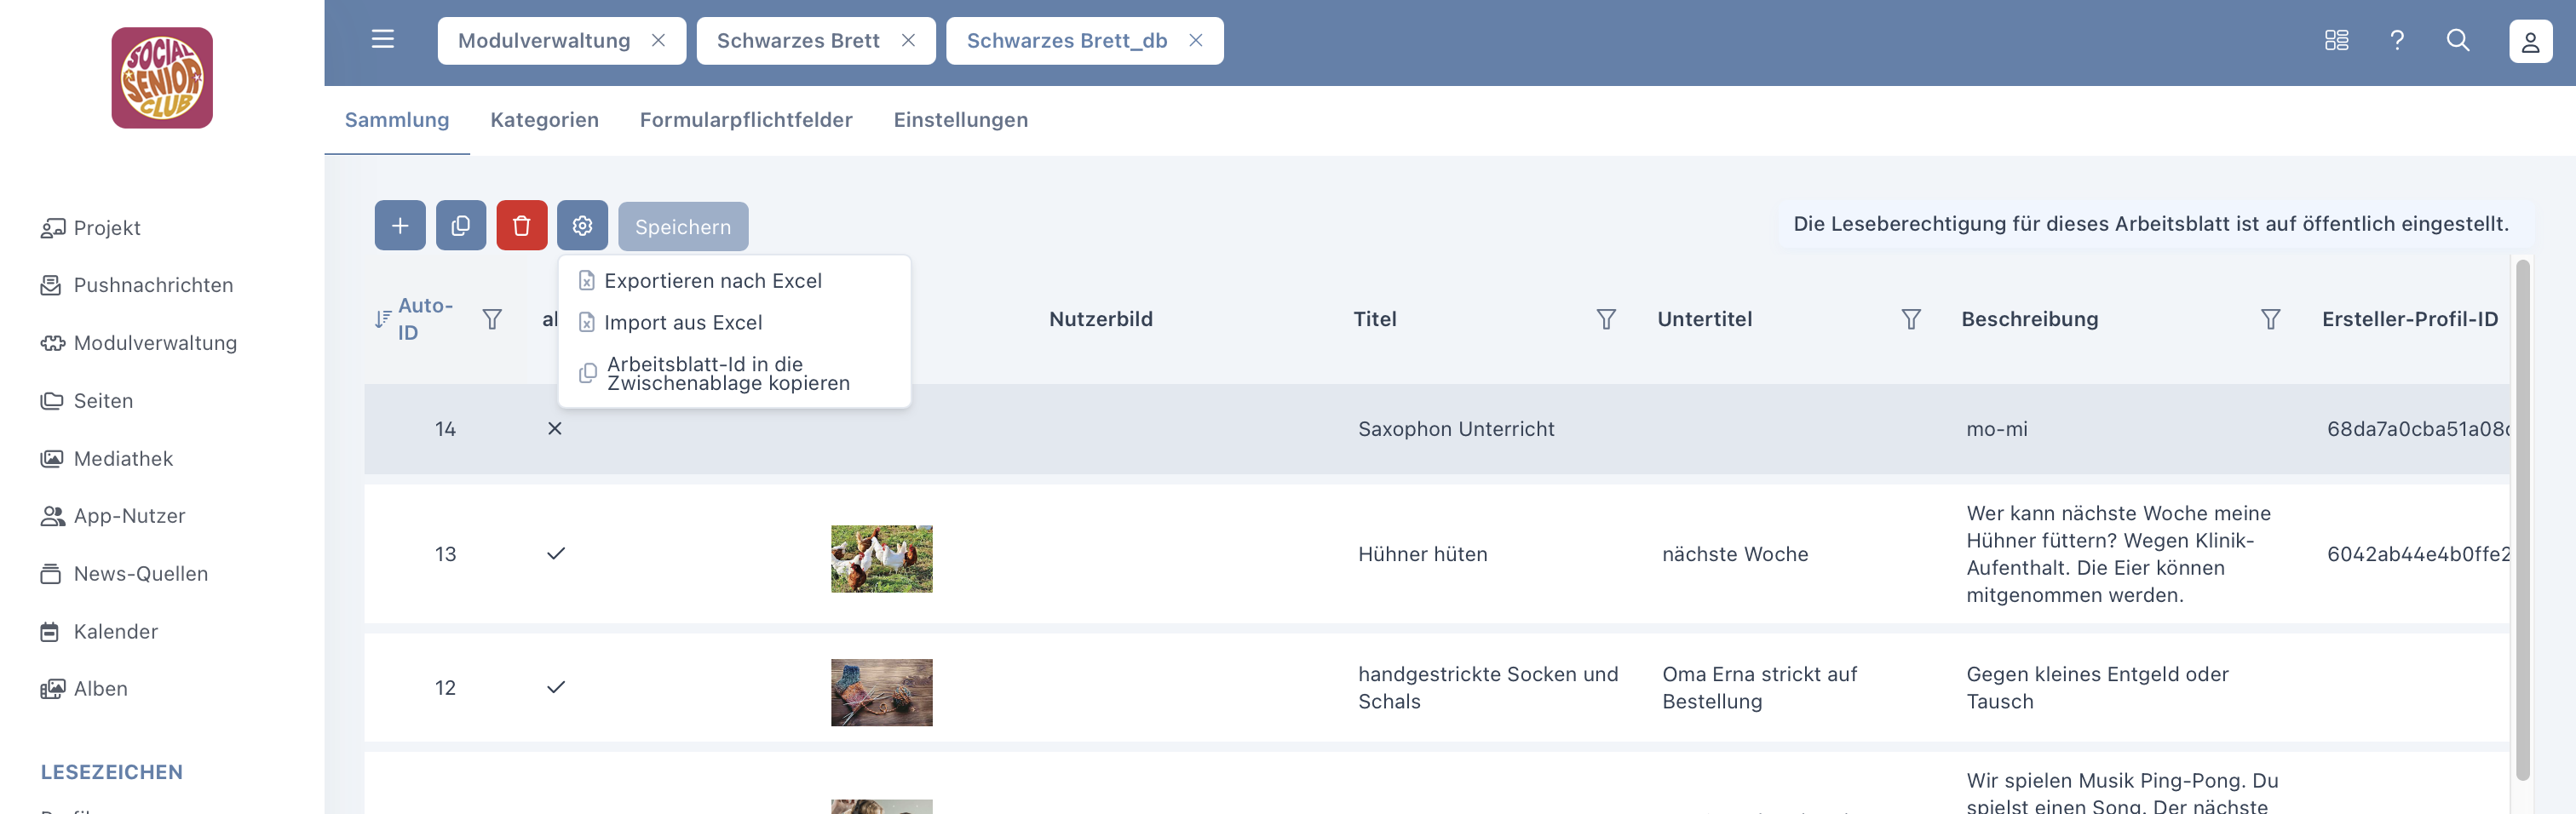Image resolution: width=2576 pixels, height=814 pixels.
Task: Open the Untertitel column filter
Action: point(1910,319)
